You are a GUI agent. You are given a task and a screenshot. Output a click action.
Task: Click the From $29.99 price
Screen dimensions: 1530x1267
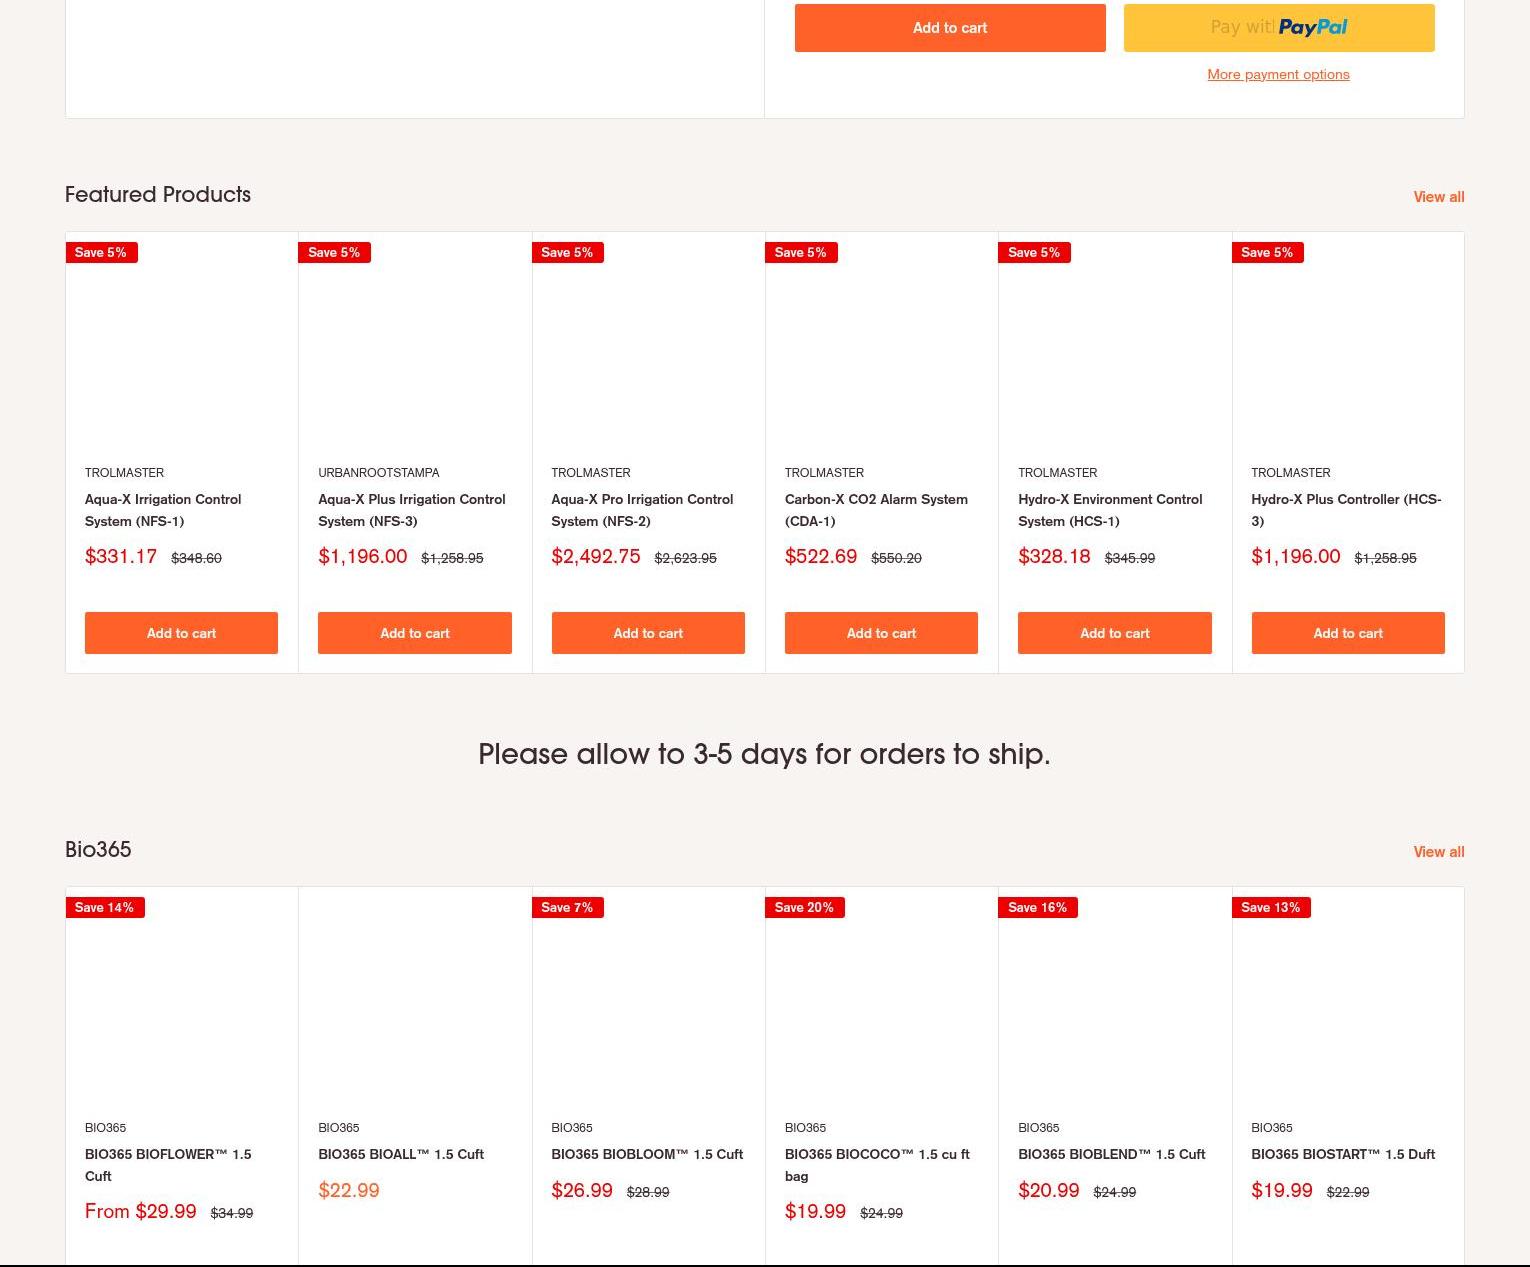141,1212
